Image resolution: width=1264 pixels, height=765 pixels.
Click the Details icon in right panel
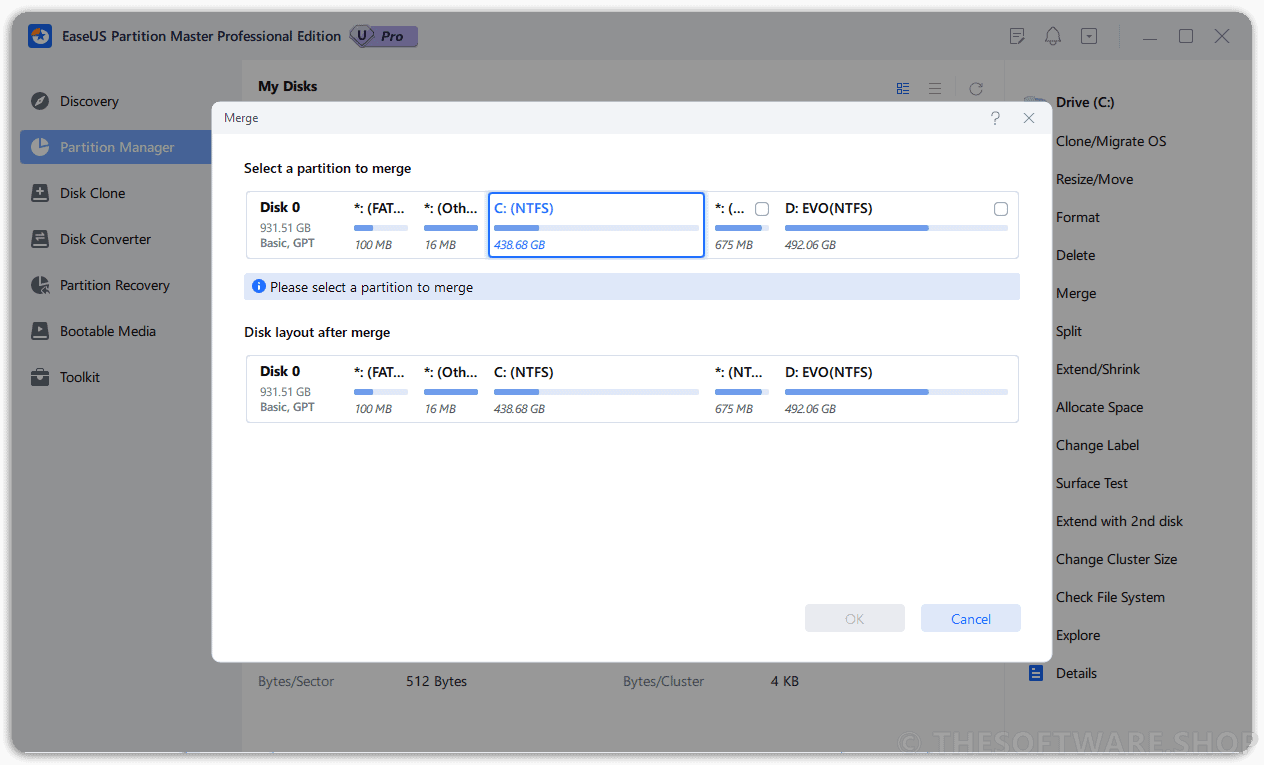(1036, 673)
